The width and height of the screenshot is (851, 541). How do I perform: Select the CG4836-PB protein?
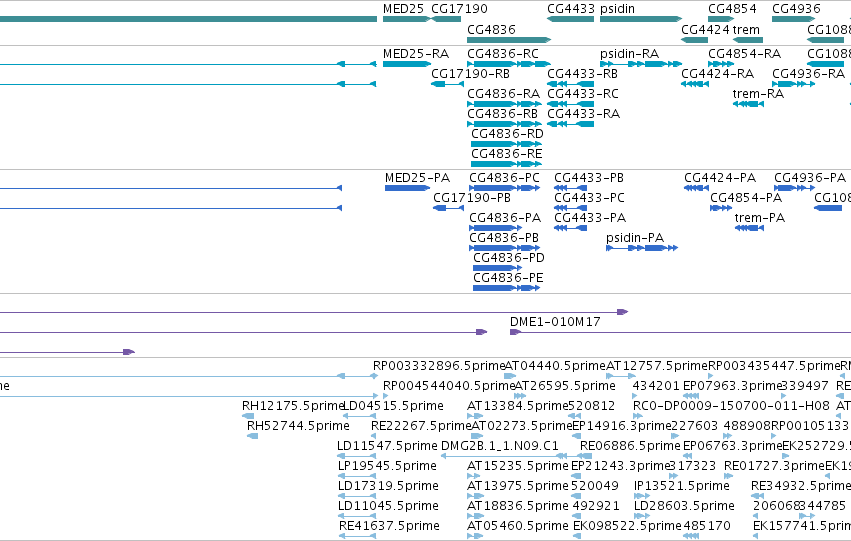(505, 249)
